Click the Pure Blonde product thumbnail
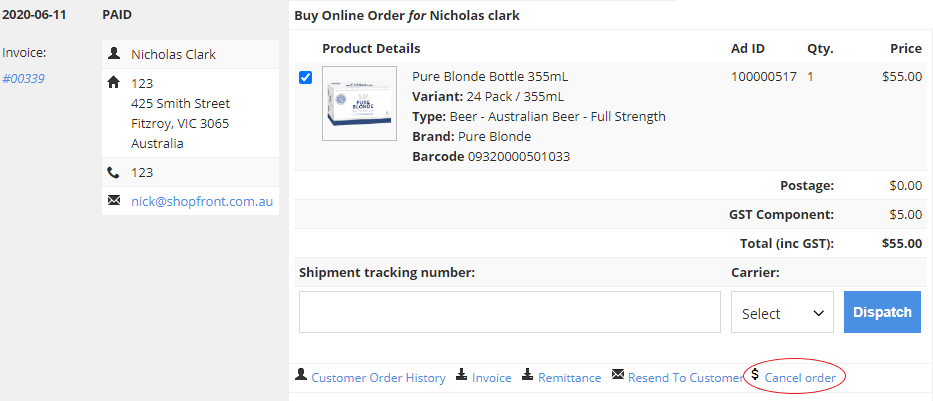Screen dimensions: 933x401 click(x=359, y=104)
